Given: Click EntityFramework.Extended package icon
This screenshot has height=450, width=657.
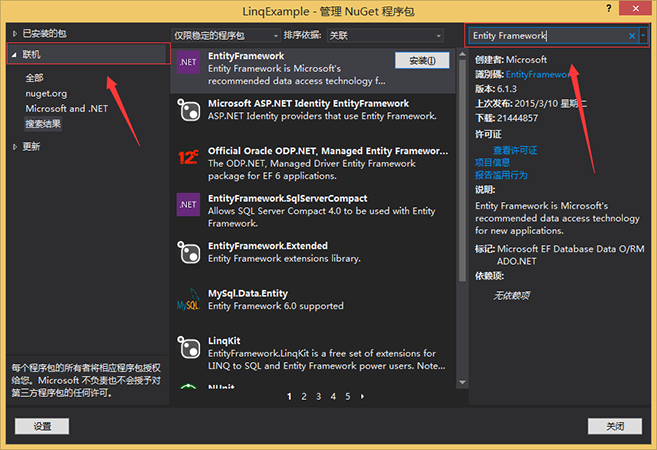Looking at the screenshot, I should tap(188, 252).
